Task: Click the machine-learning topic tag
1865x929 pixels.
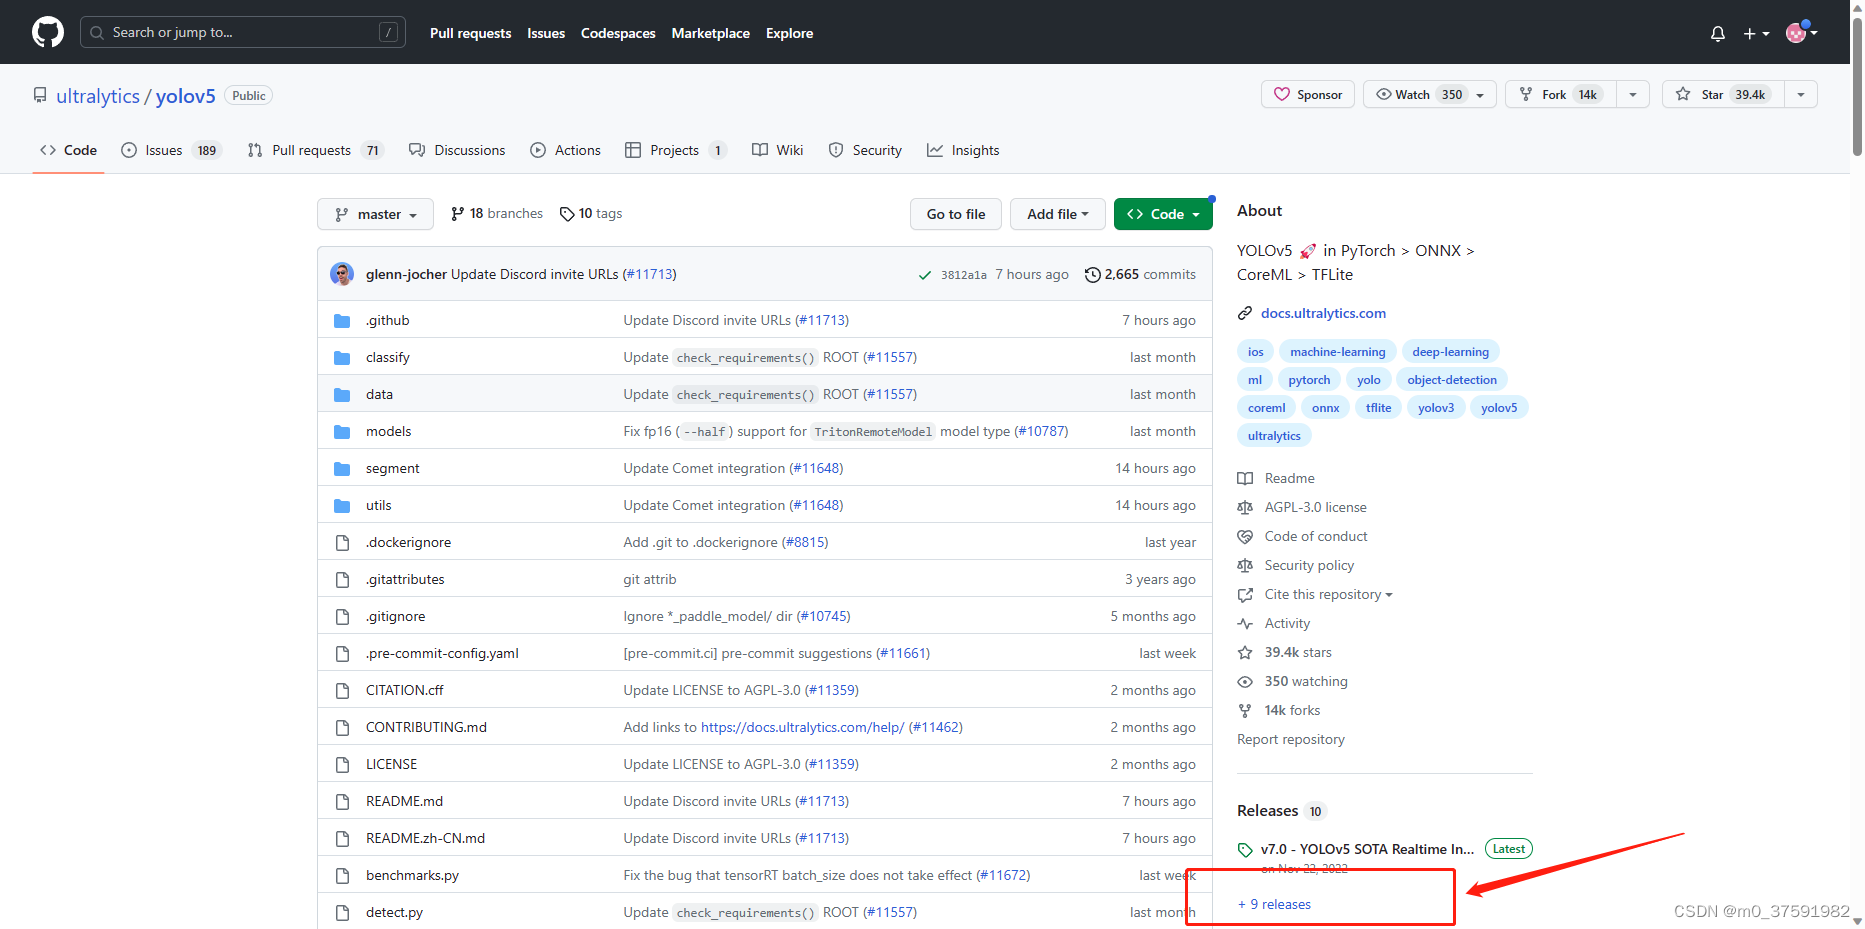Action: click(x=1337, y=352)
